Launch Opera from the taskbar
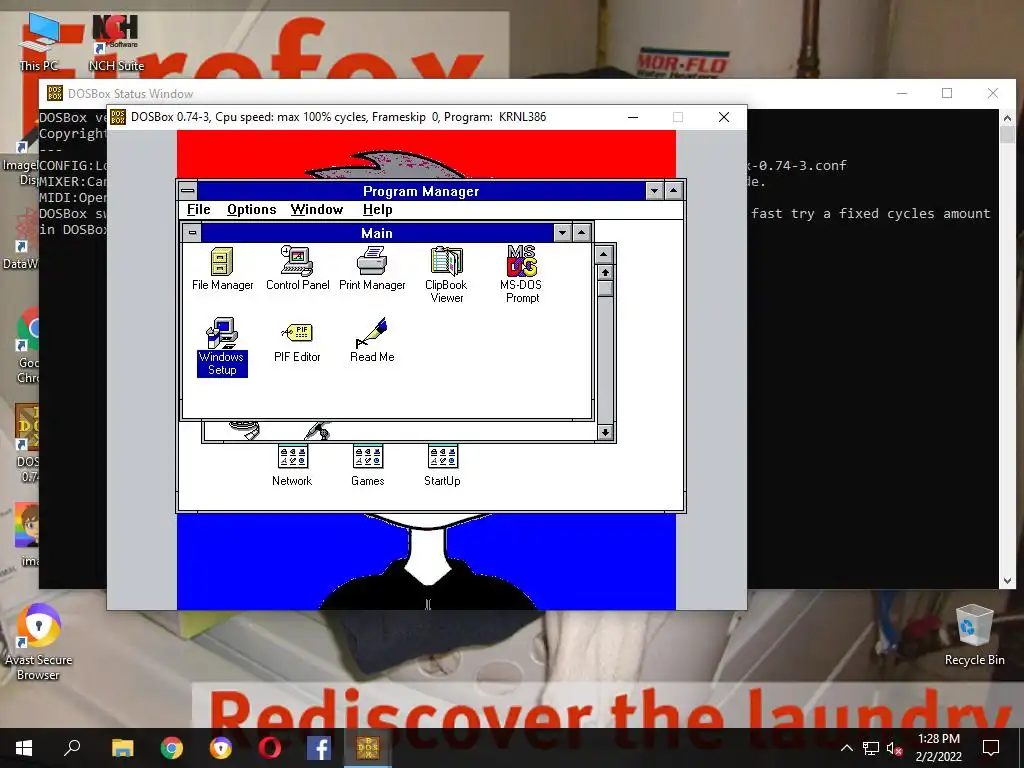This screenshot has width=1024, height=768. click(x=270, y=748)
